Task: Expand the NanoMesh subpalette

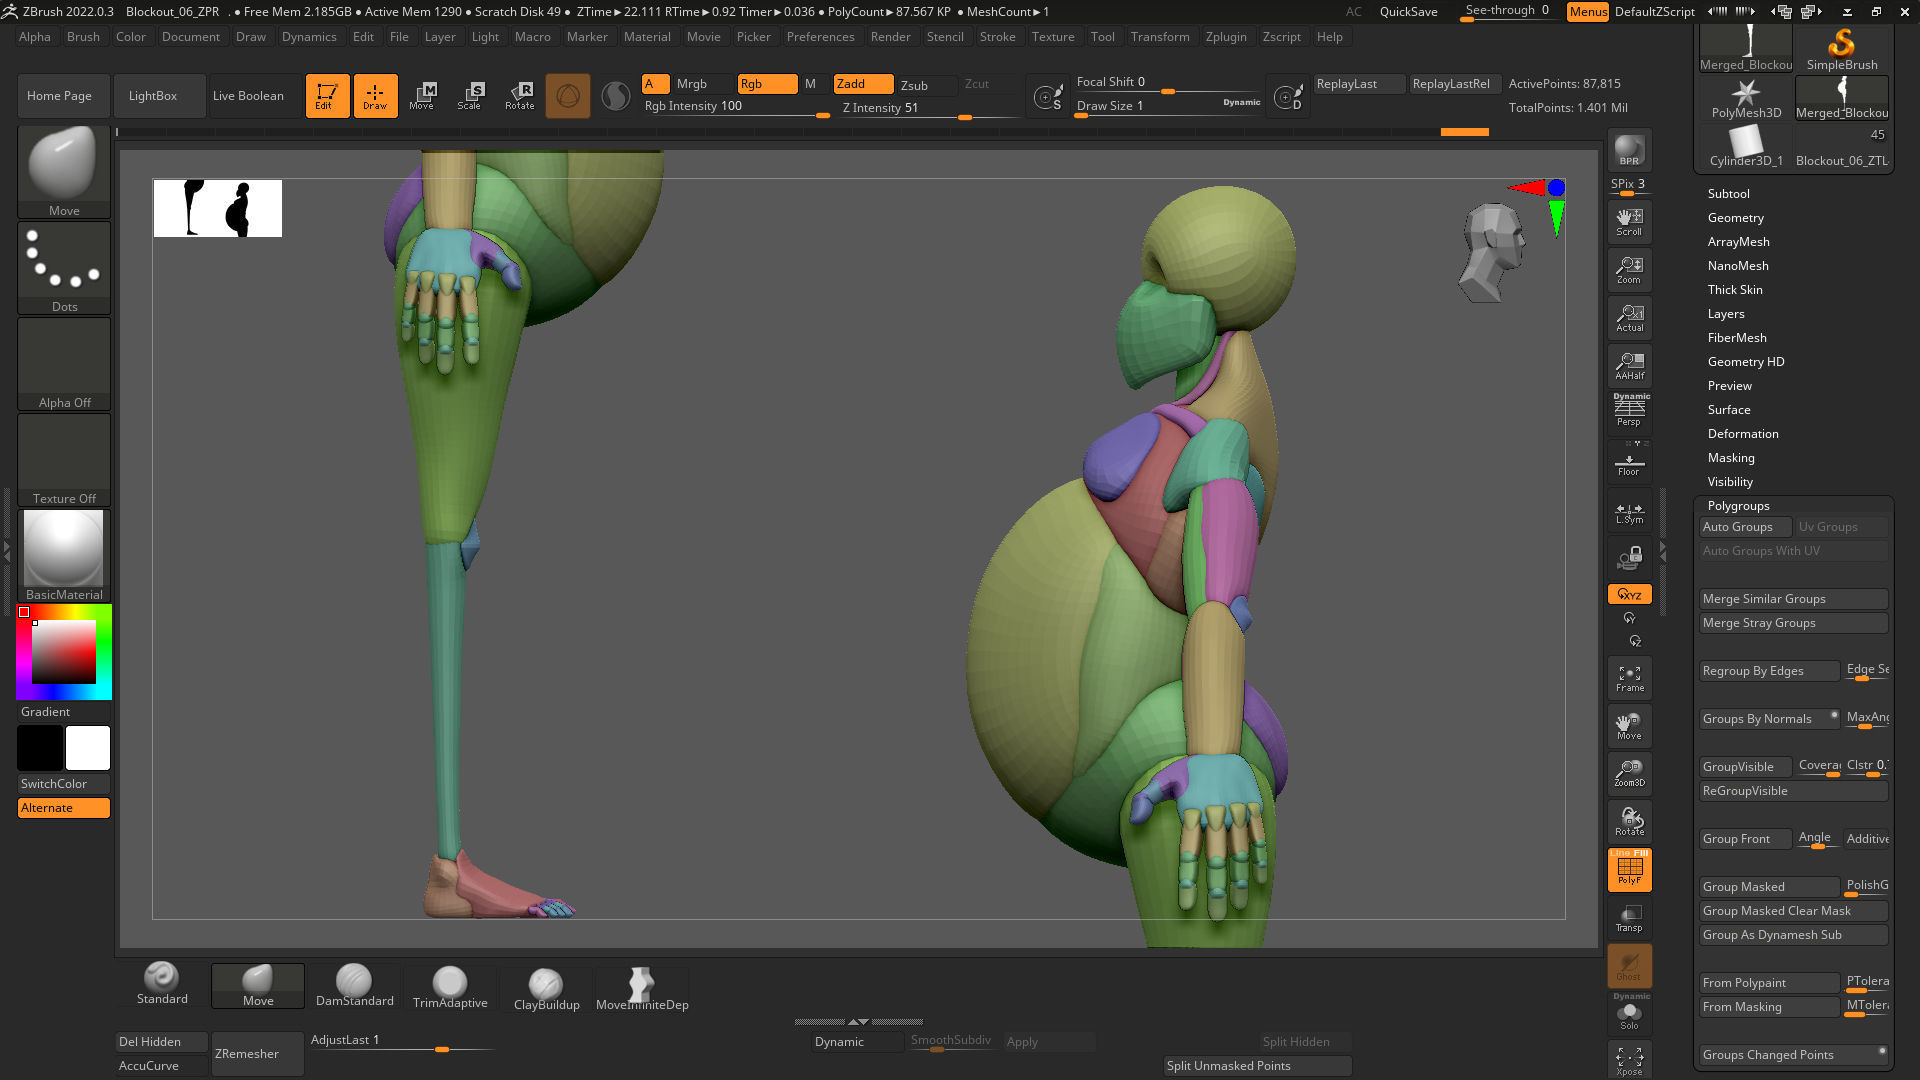Action: pyautogui.click(x=1738, y=266)
